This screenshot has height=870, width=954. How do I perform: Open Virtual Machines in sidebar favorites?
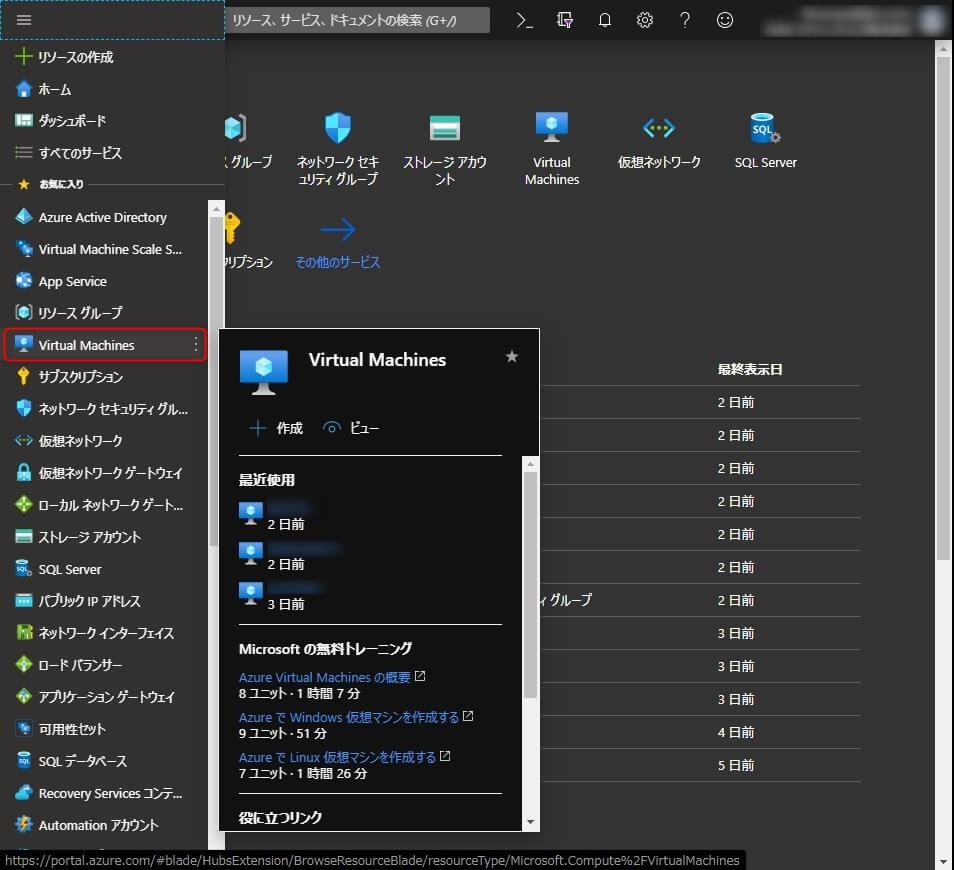click(105, 345)
